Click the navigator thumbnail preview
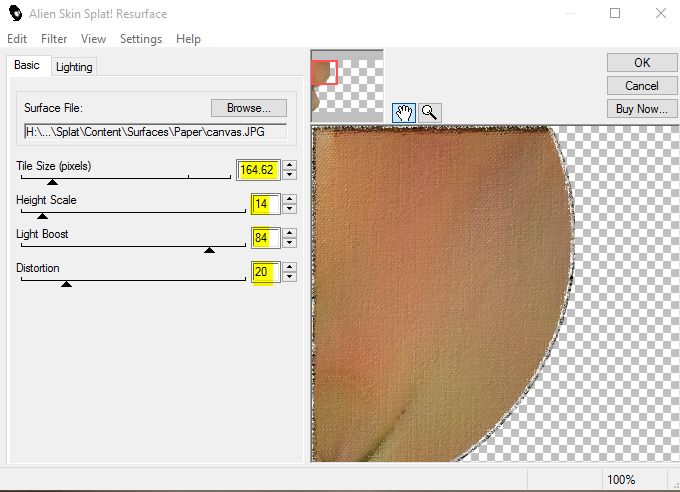 point(347,86)
